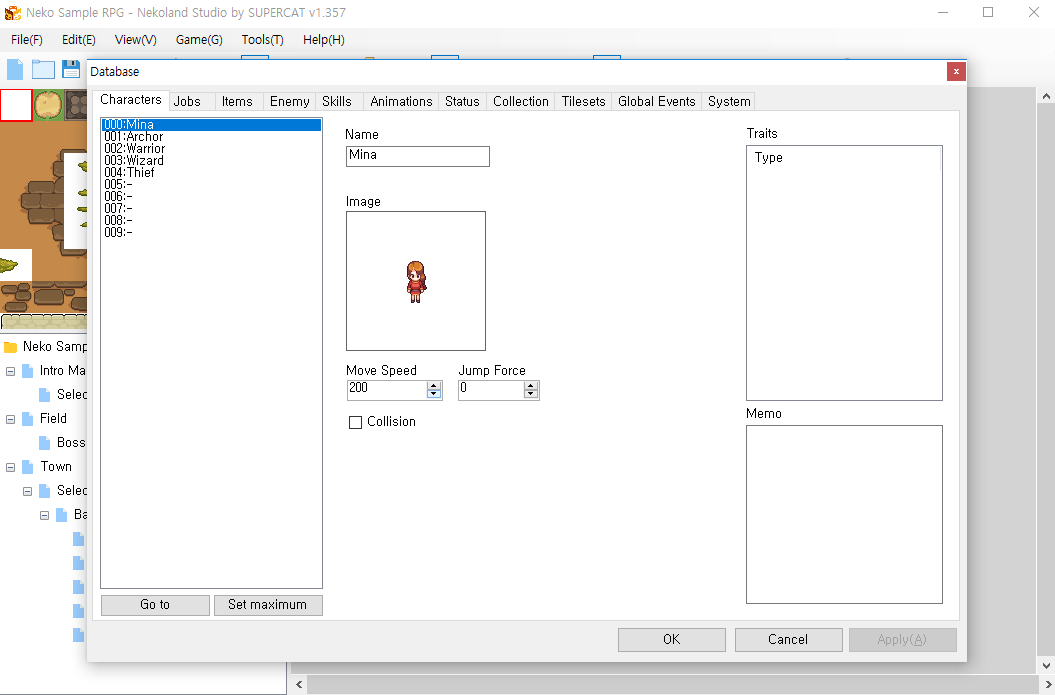Click the Neko Sample project folder icon
The width and height of the screenshot is (1055, 695).
click(x=11, y=347)
